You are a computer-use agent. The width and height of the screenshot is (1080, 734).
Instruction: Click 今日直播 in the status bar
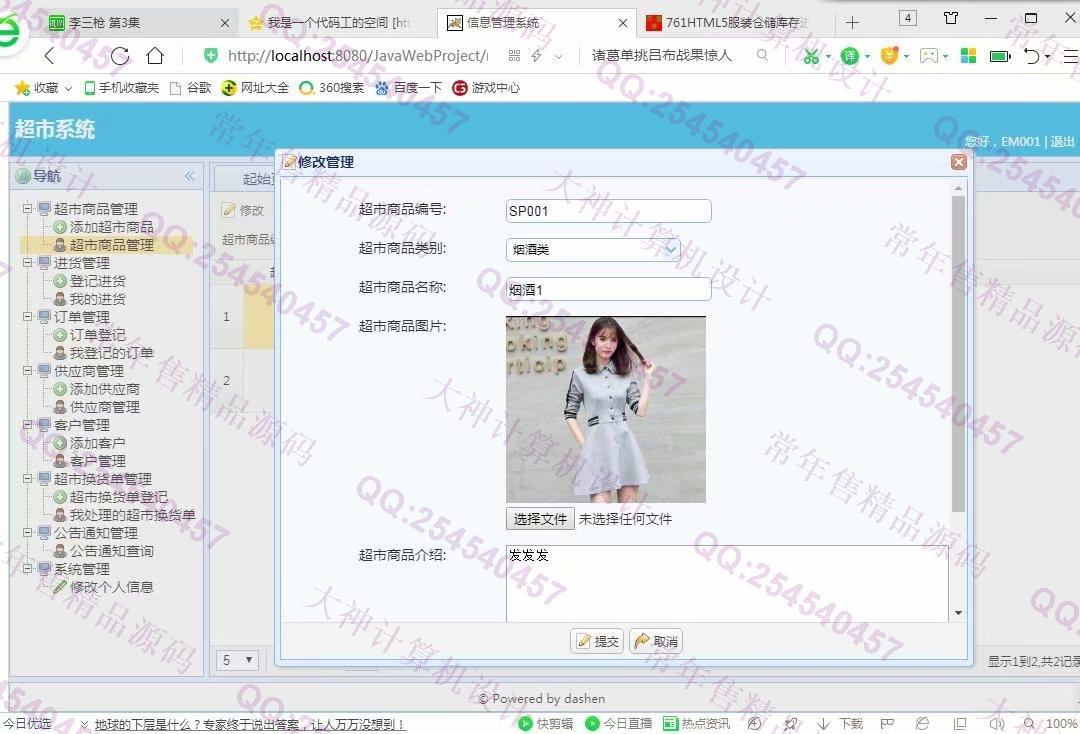pyautogui.click(x=619, y=724)
